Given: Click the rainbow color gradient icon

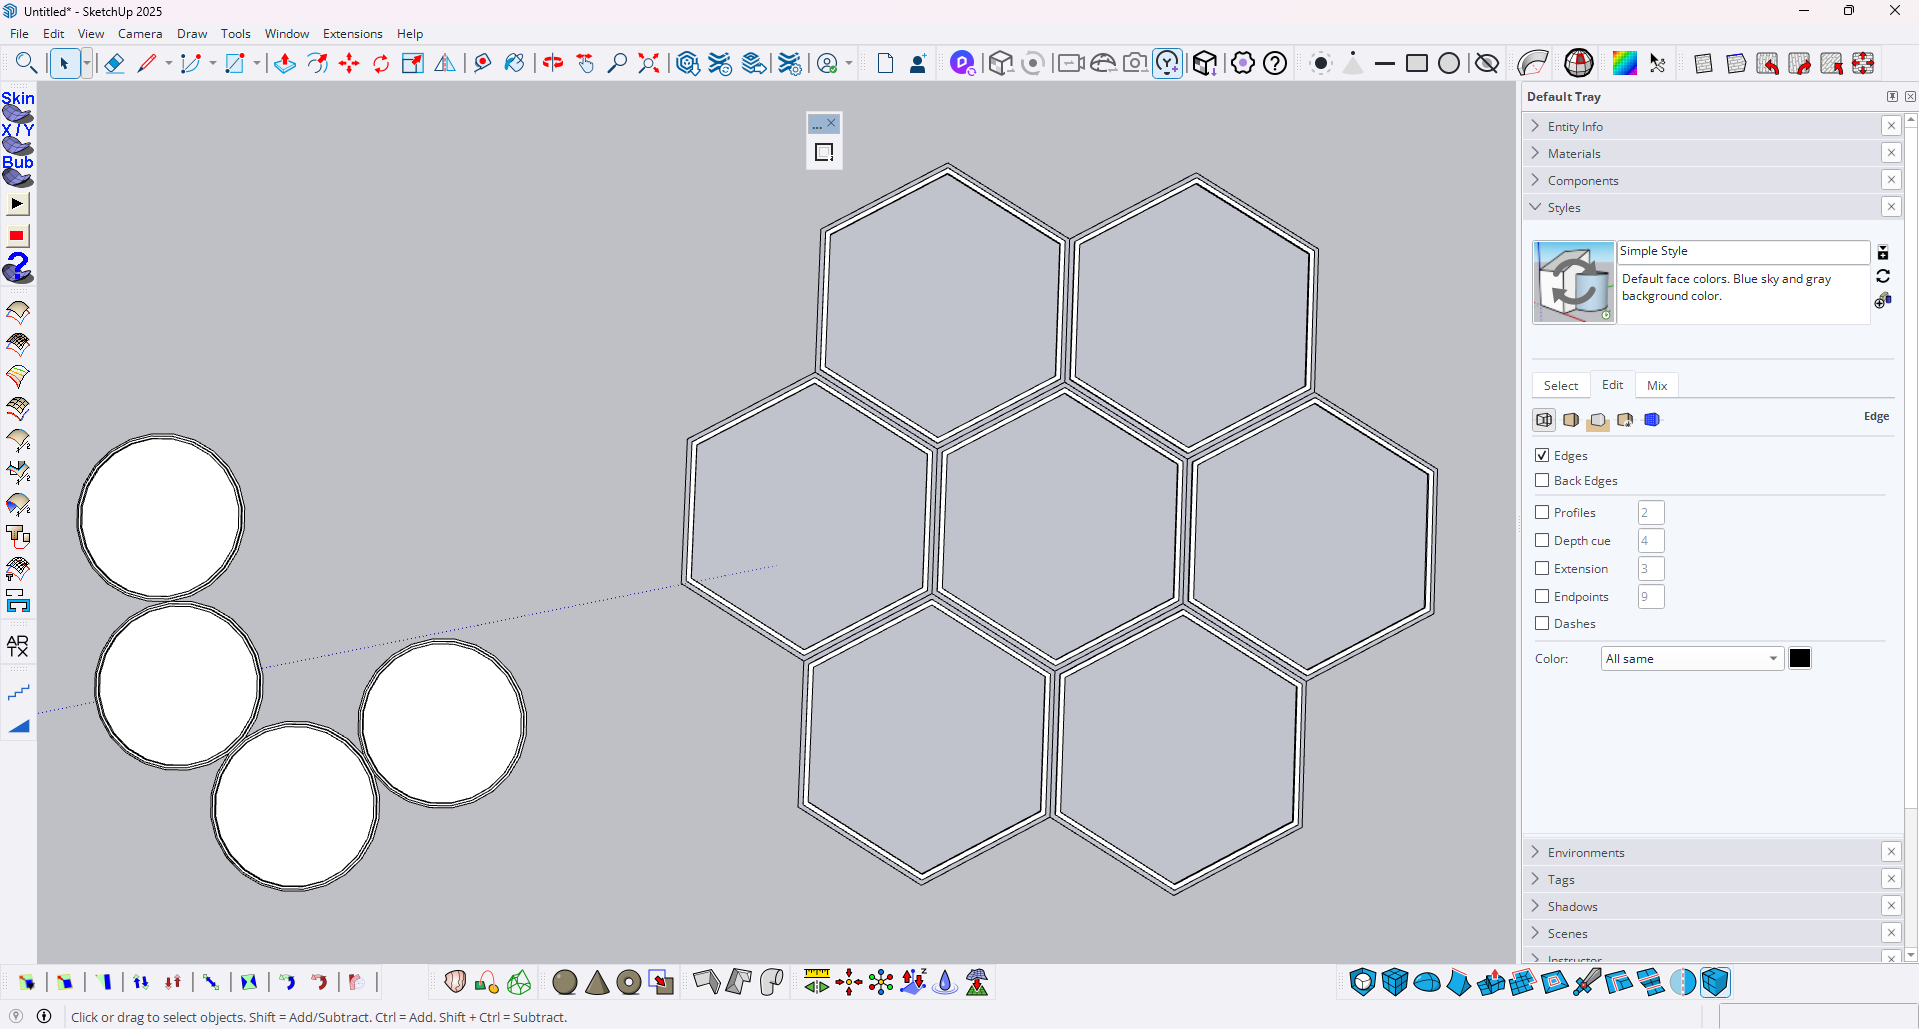Looking at the screenshot, I should (1625, 64).
